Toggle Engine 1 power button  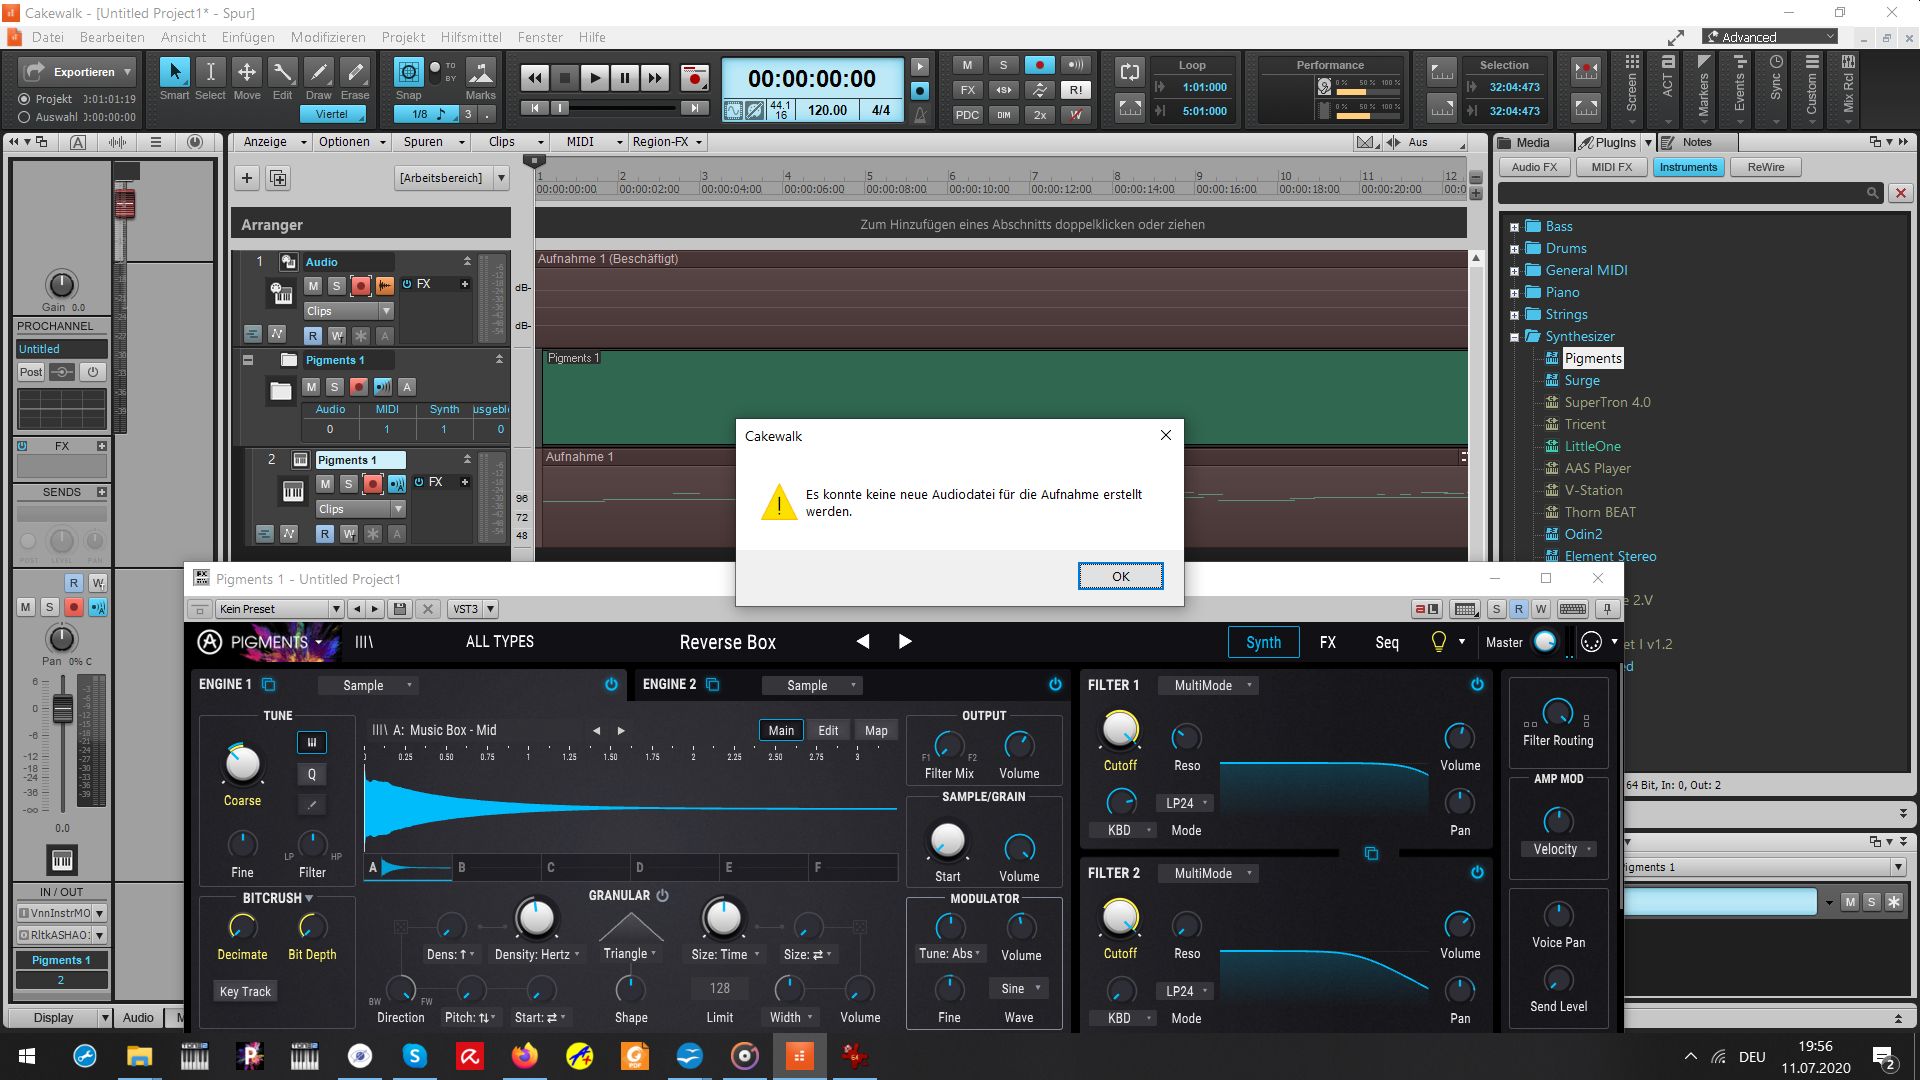tap(611, 685)
